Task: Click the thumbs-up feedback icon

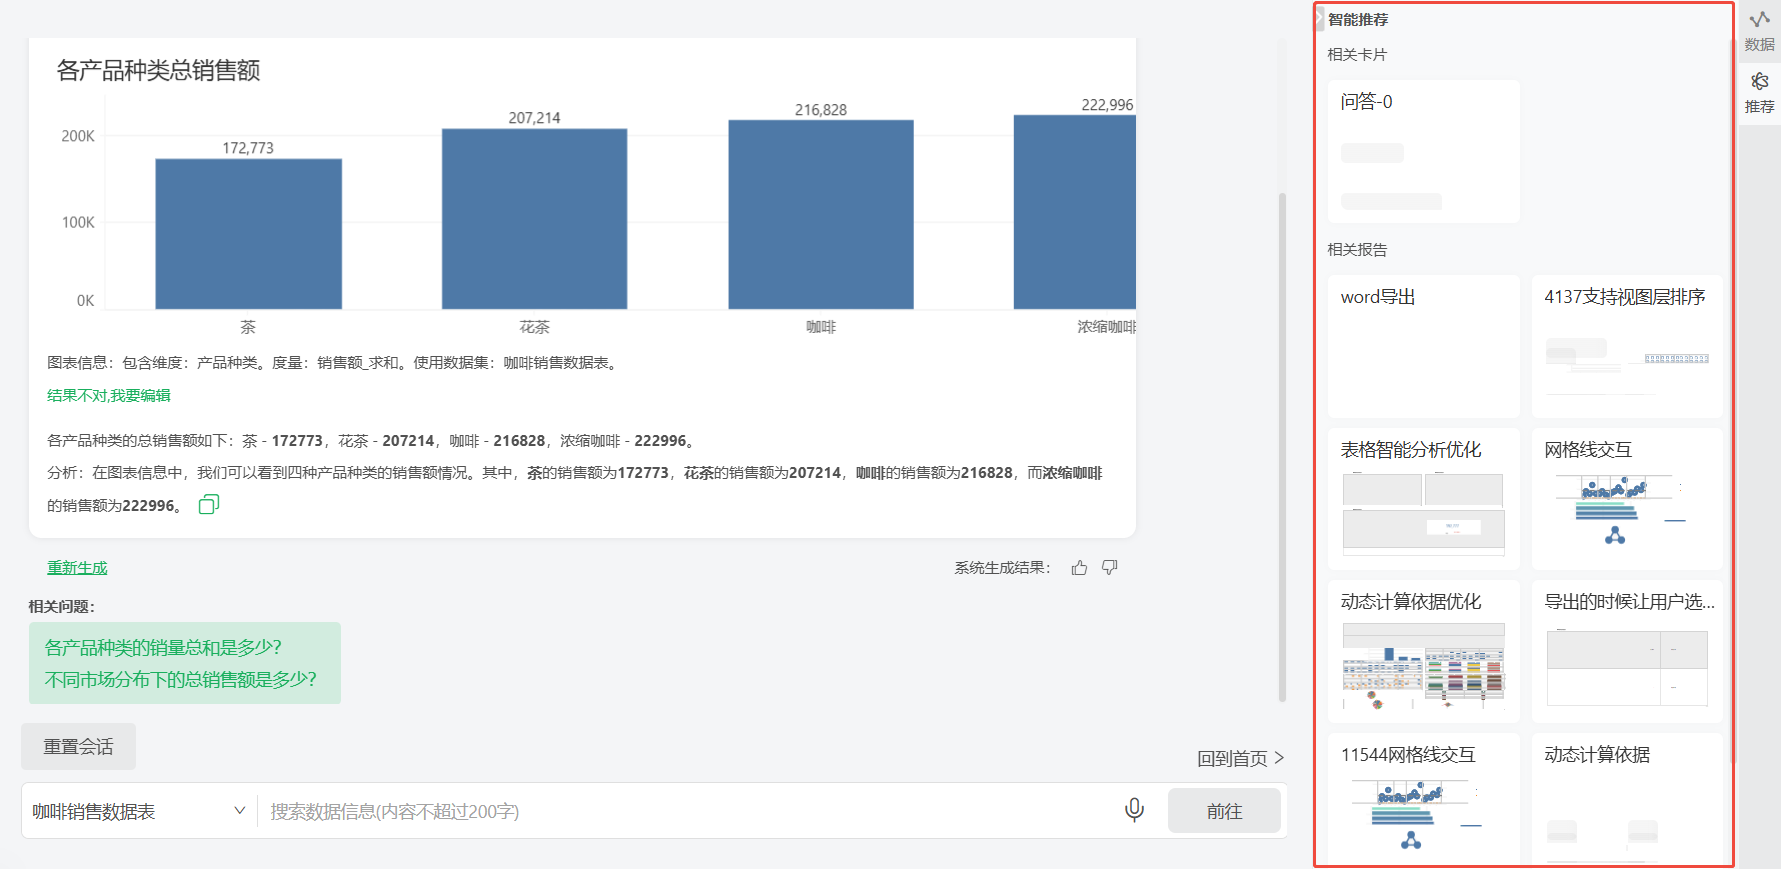Action: pos(1079,568)
